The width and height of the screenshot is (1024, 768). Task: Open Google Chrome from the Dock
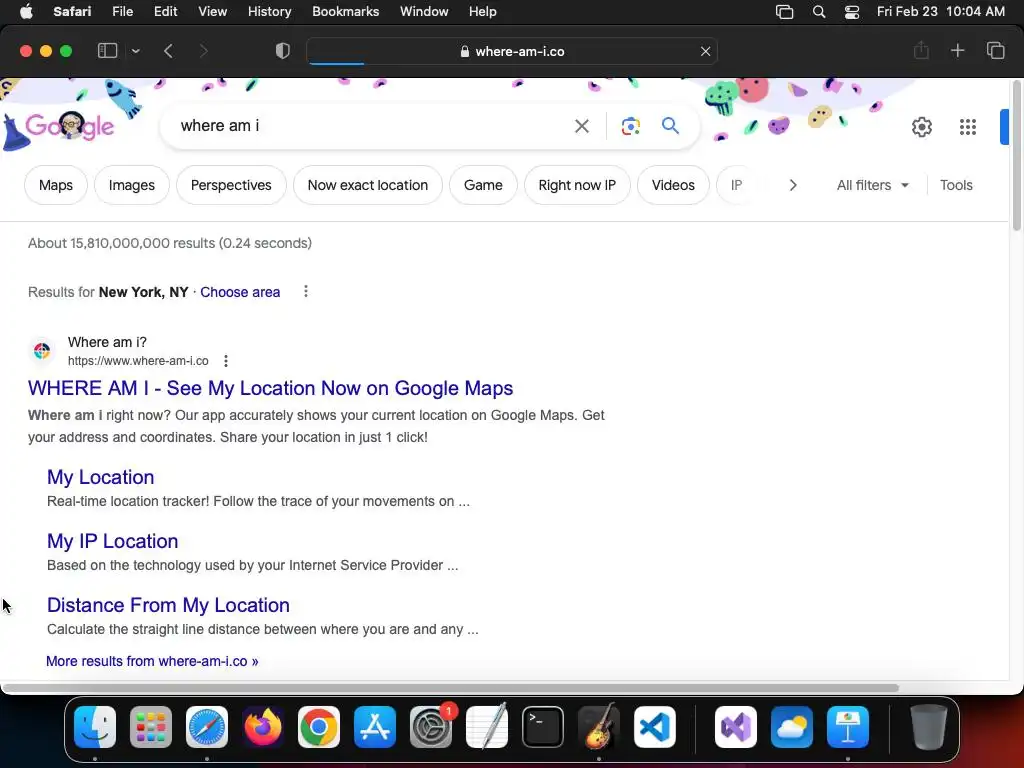pos(319,727)
